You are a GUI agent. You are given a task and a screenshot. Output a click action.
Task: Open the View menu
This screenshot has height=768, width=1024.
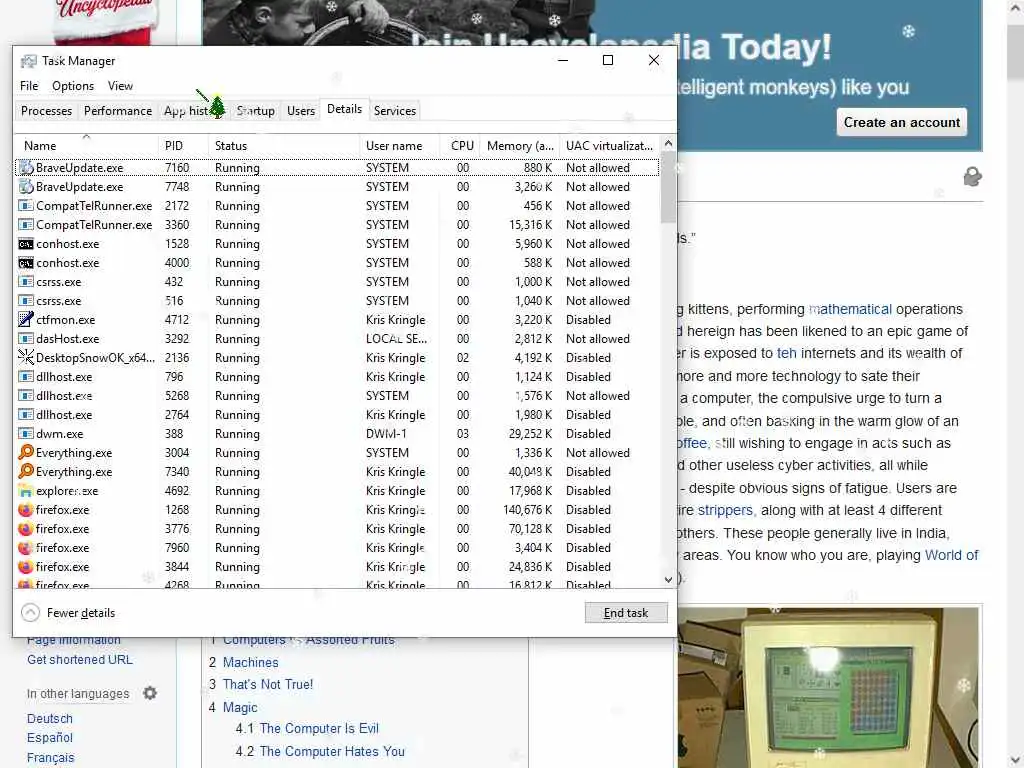point(120,86)
